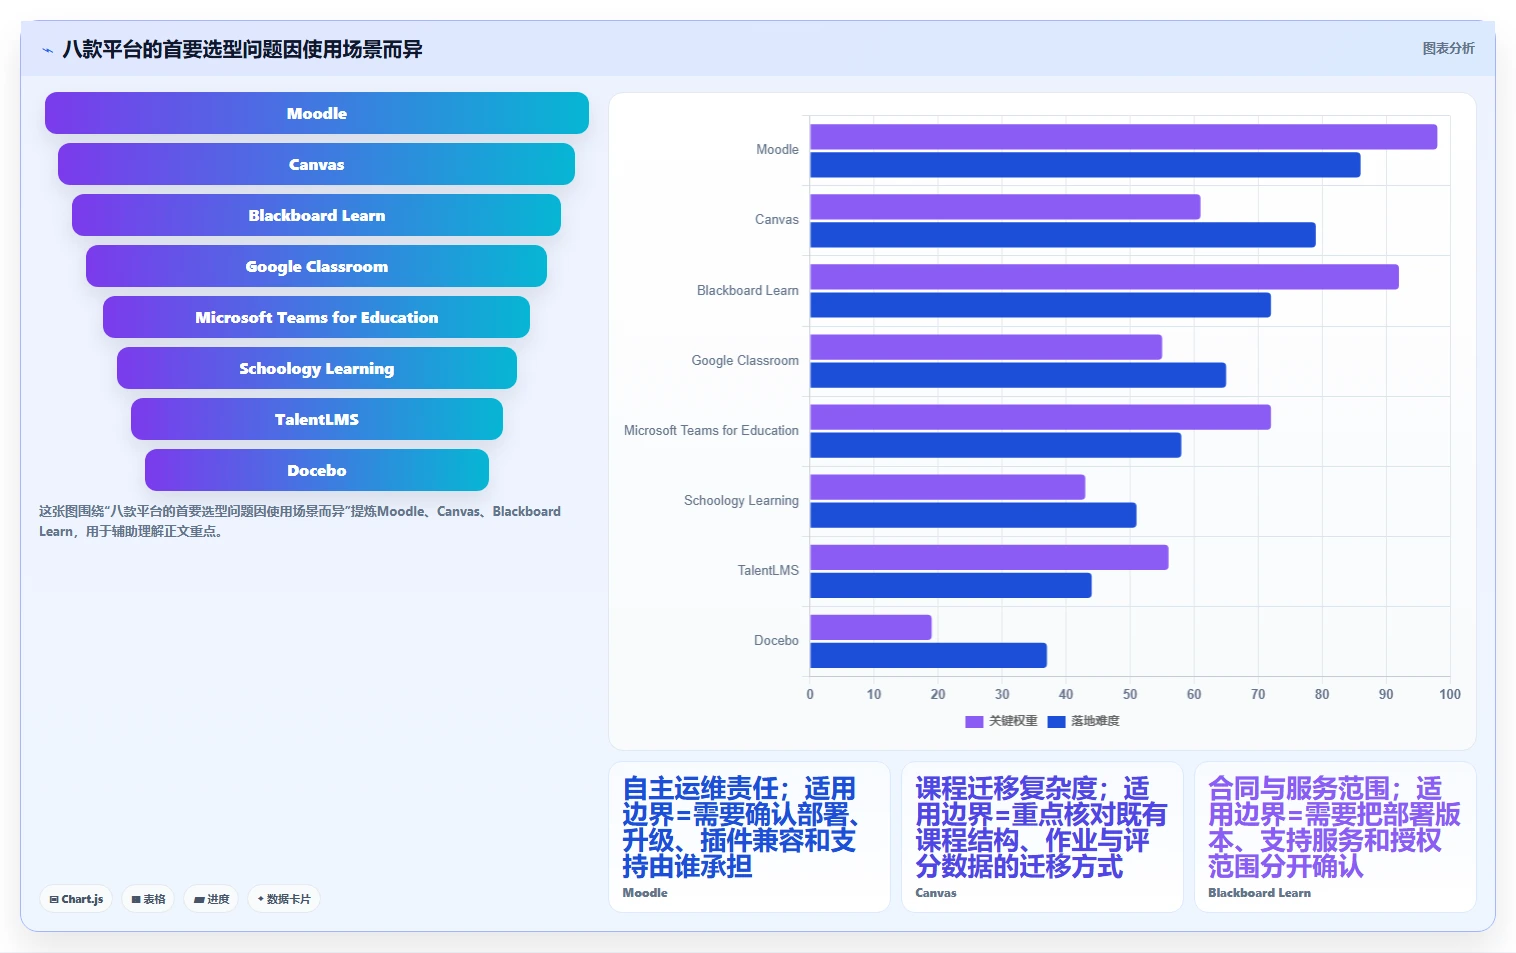Select the Blackboard Learn funnel stage
The image size is (1516, 953).
(x=316, y=215)
